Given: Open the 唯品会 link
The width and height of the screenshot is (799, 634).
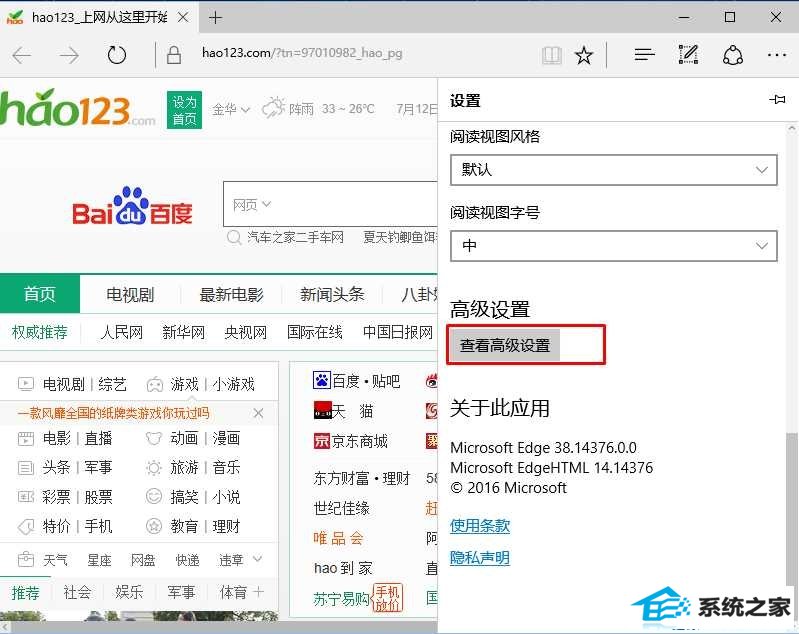Looking at the screenshot, I should [x=338, y=538].
